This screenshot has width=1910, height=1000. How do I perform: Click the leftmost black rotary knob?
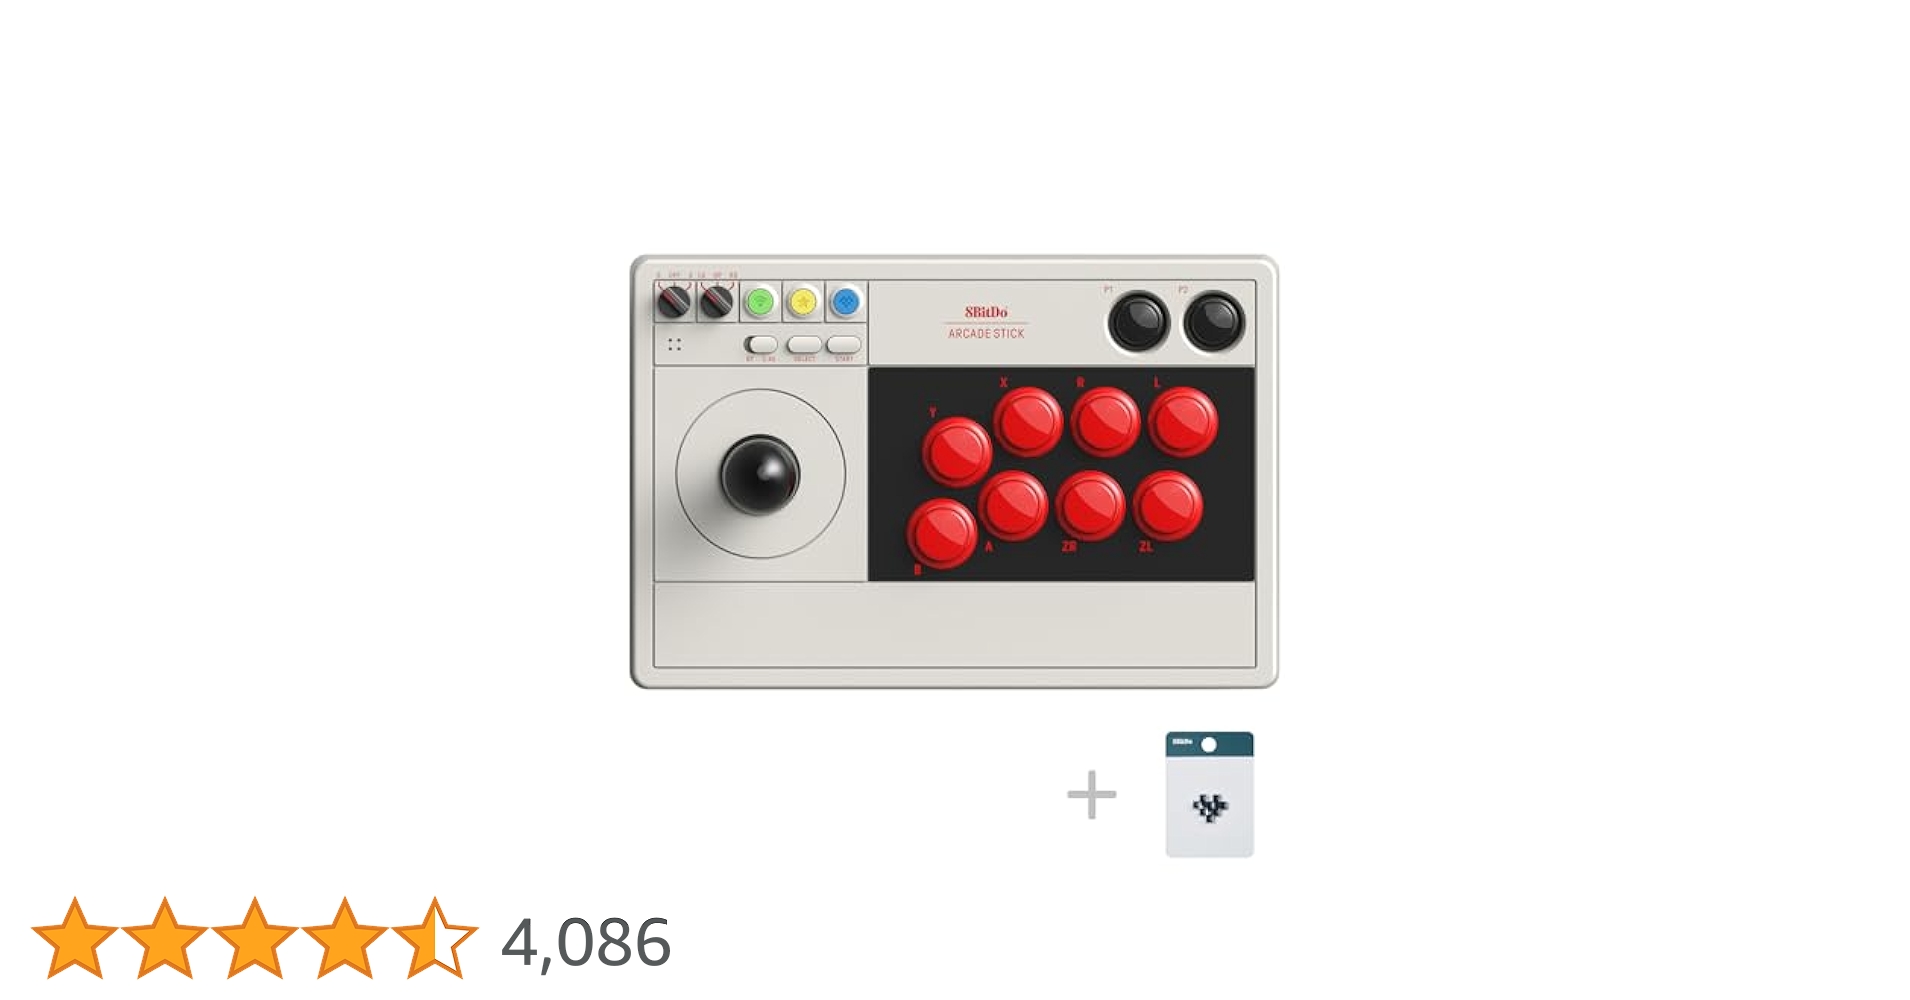pyautogui.click(x=674, y=301)
